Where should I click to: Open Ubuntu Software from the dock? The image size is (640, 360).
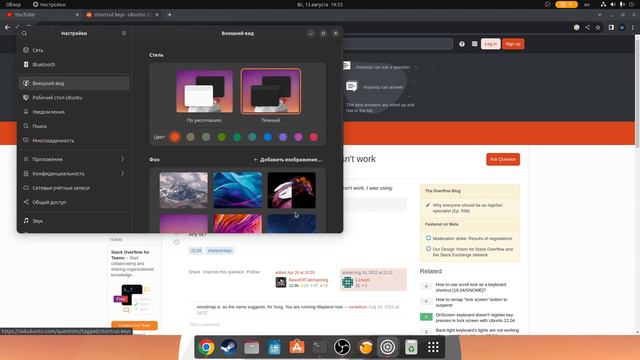297,347
